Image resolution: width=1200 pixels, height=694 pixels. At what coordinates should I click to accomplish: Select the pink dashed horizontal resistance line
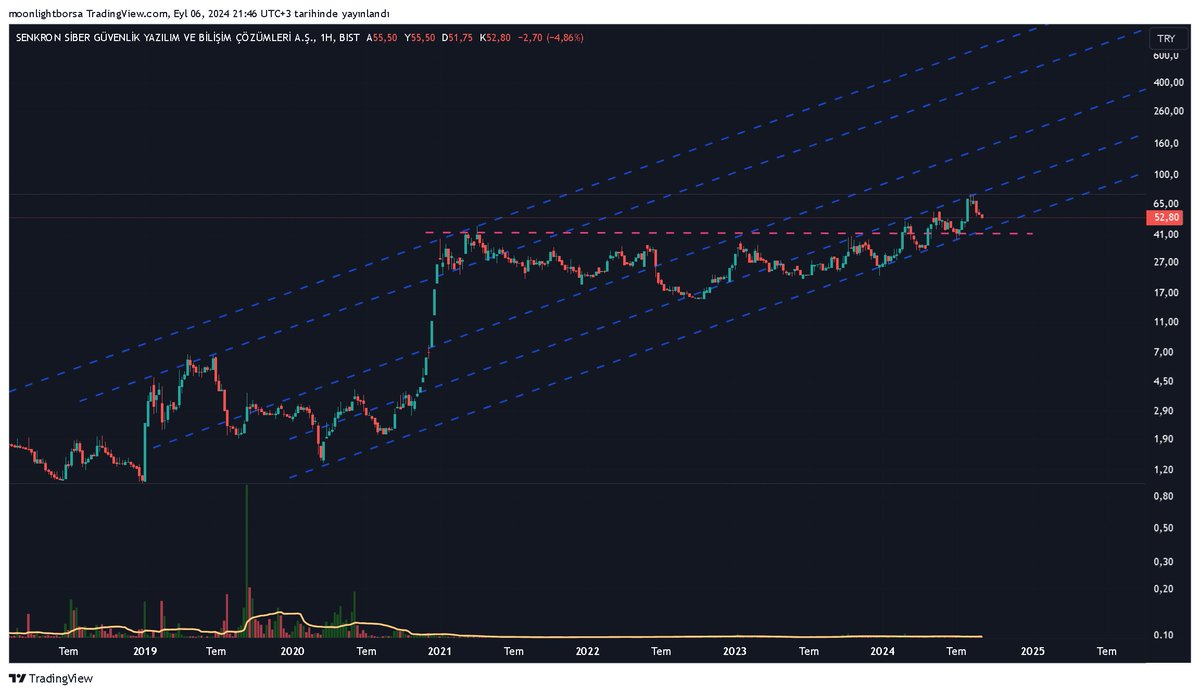[728, 233]
